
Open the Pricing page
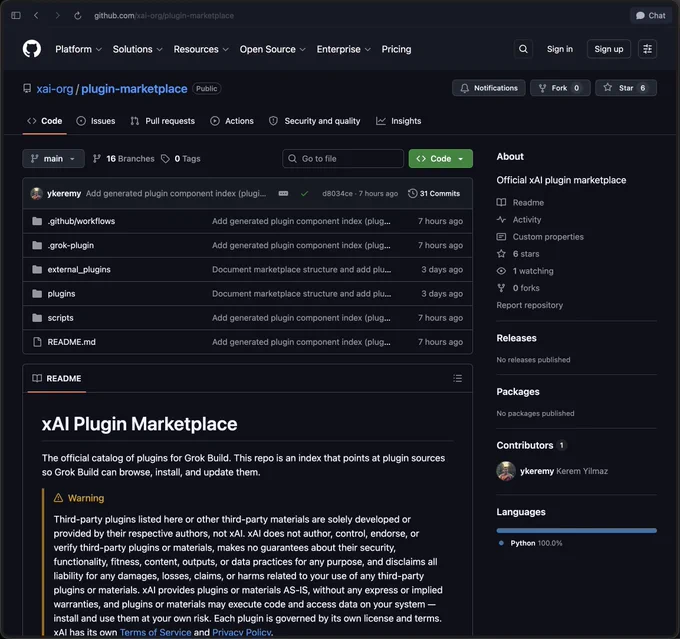(396, 49)
